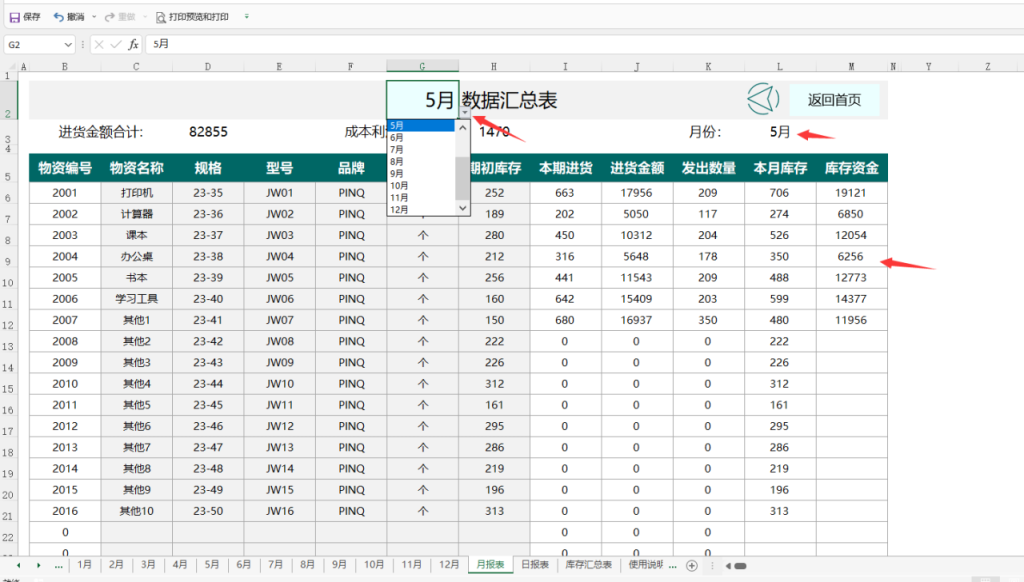Click 进货金额 value 17956
Viewport: 1024px width, 582px height.
click(636, 193)
